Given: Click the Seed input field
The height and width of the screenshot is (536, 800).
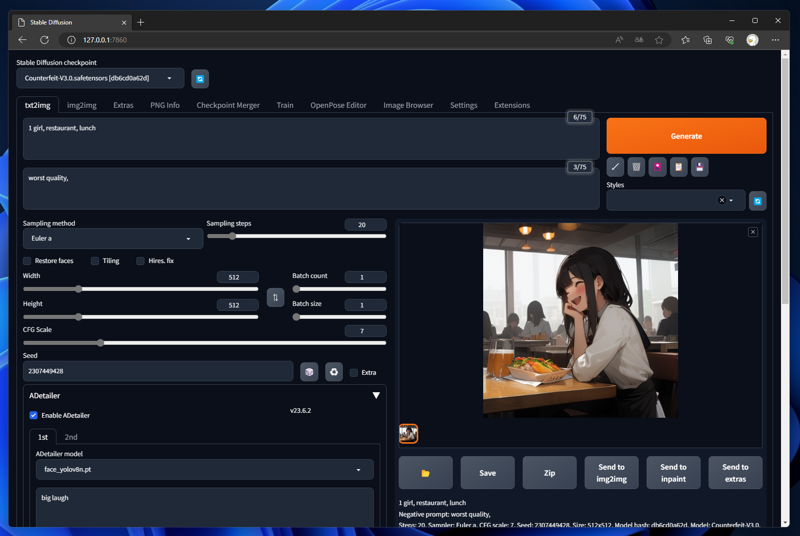Looking at the screenshot, I should coord(158,371).
